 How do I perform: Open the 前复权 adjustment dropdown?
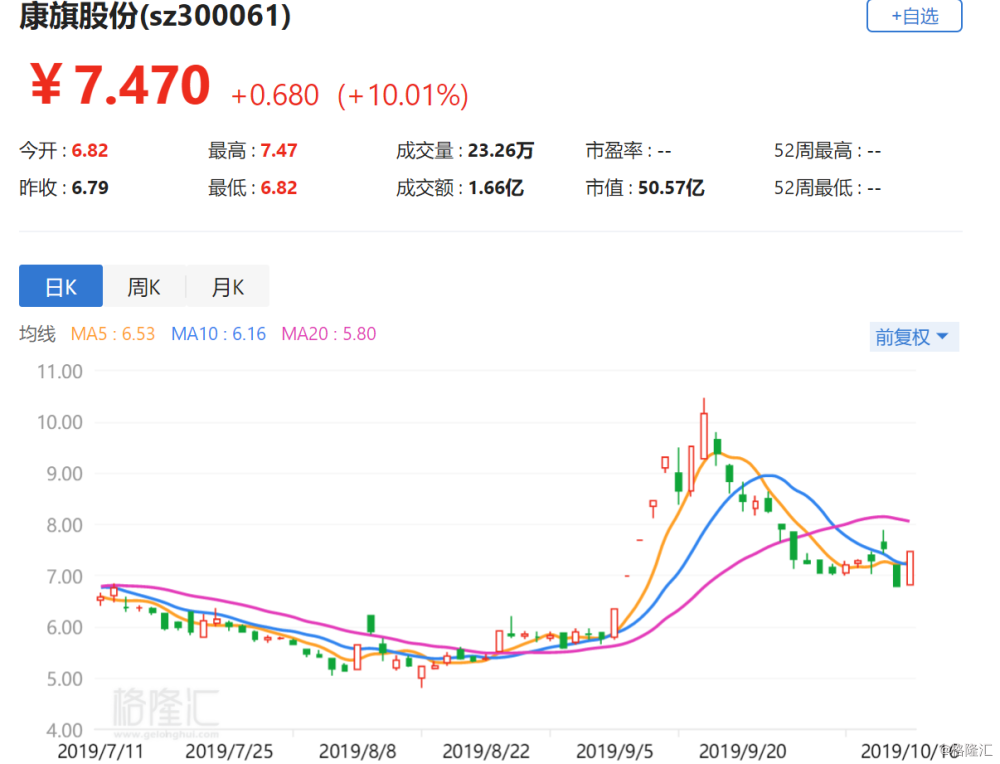tap(914, 337)
